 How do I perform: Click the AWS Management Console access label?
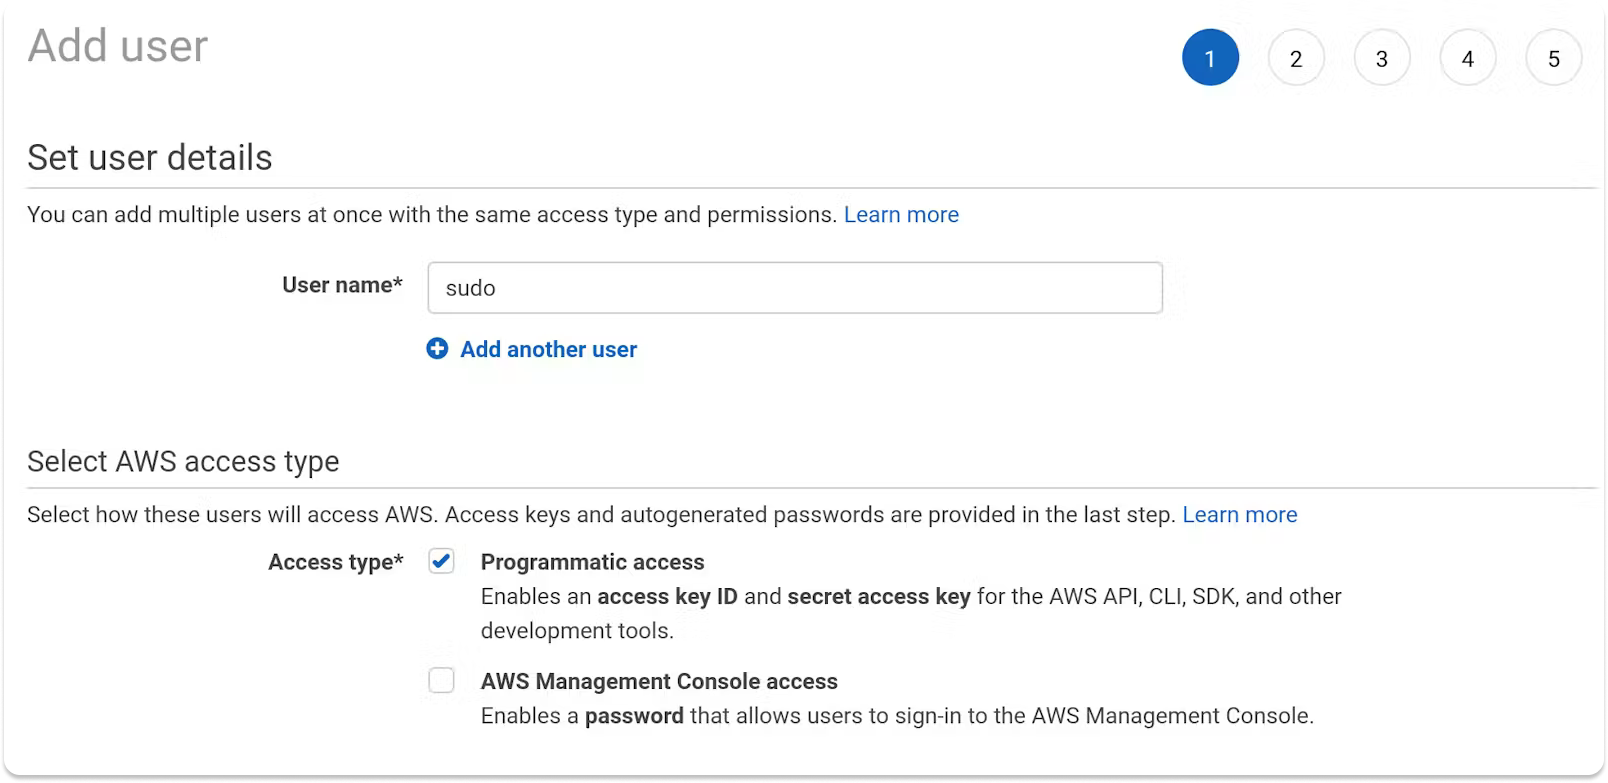(x=659, y=681)
